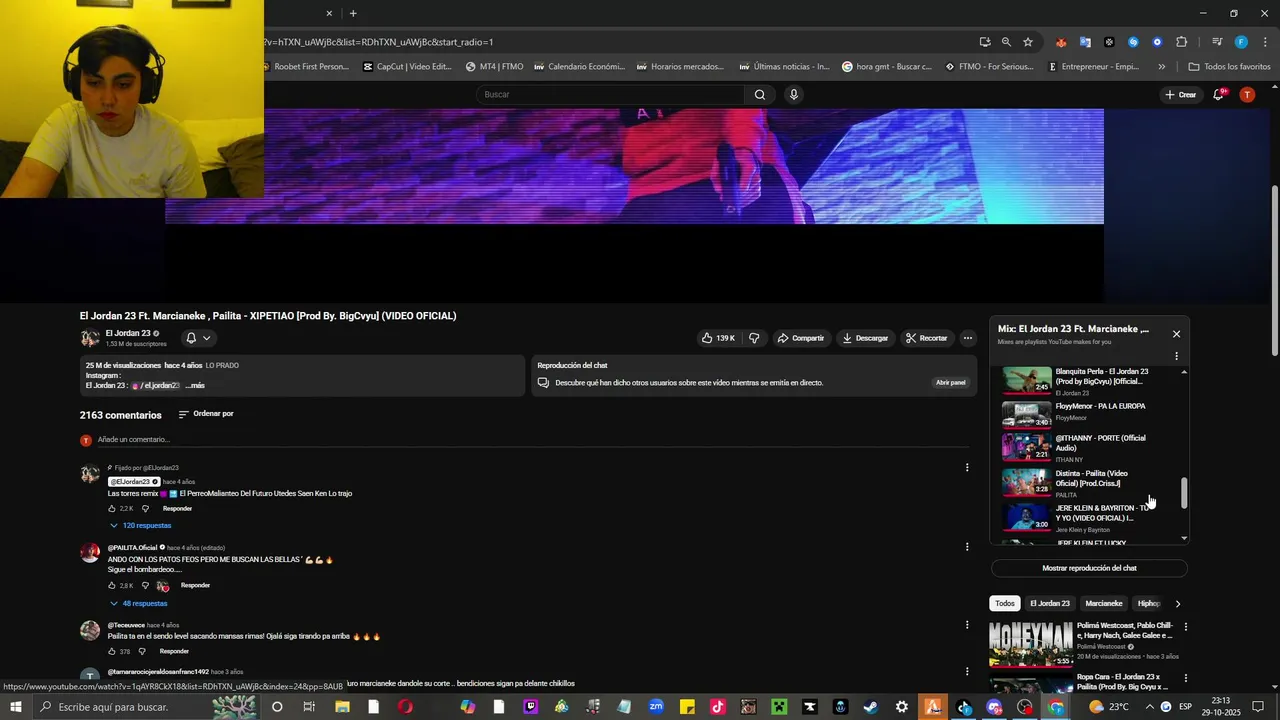Click the Descargar download button
Viewport: 1280px width, 720px height.
[865, 338]
